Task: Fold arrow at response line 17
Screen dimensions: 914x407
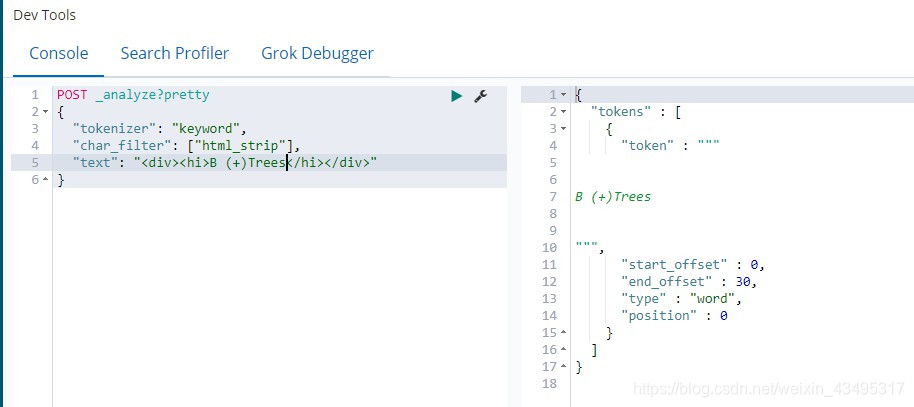Action: (563, 367)
